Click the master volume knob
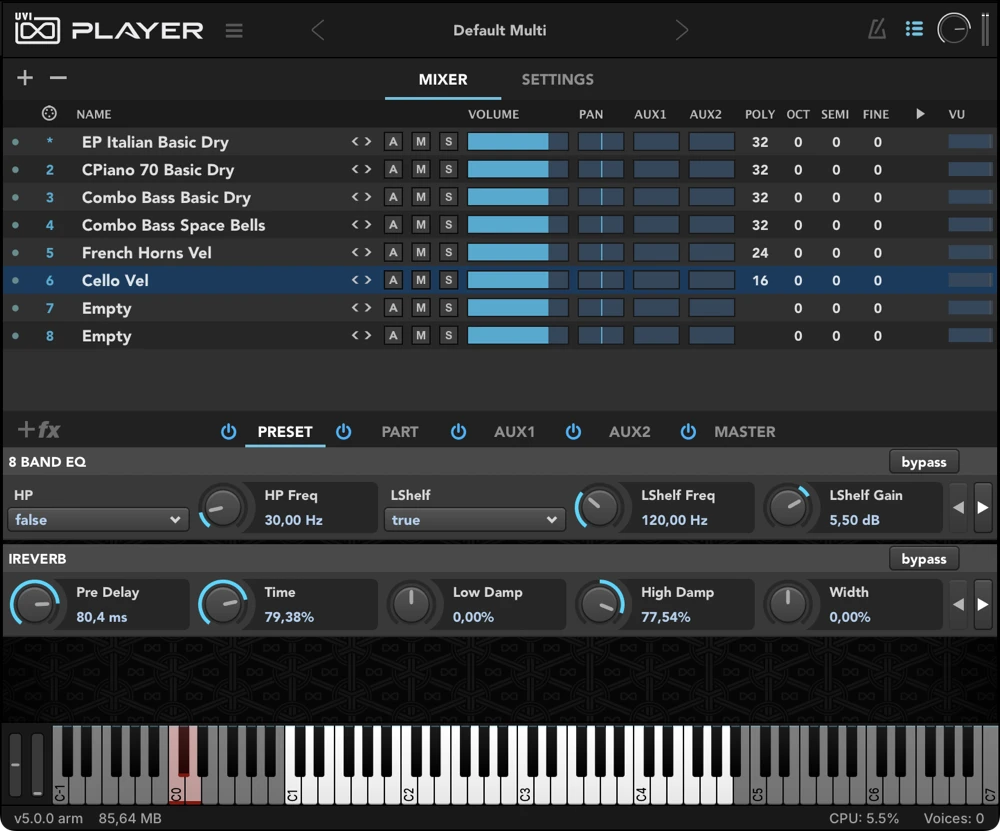The image size is (1000, 831). (x=953, y=29)
